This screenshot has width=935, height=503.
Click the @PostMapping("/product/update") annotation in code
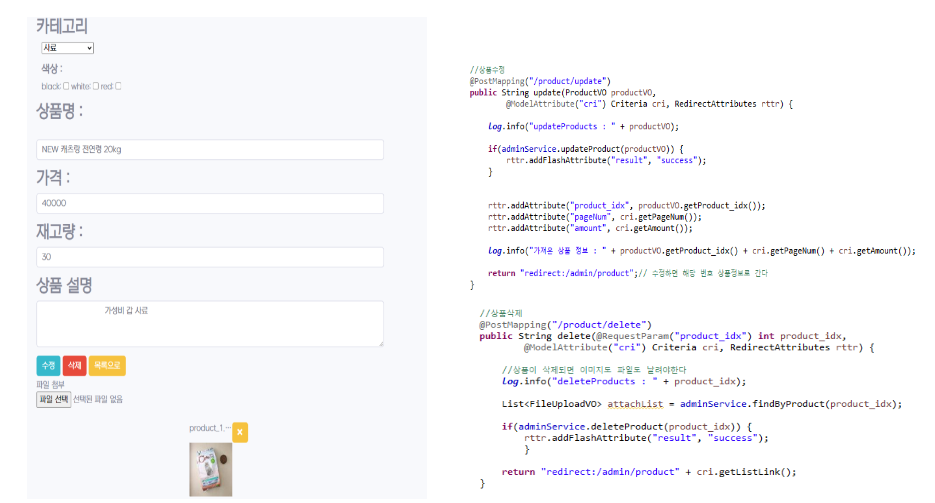click(x=540, y=80)
